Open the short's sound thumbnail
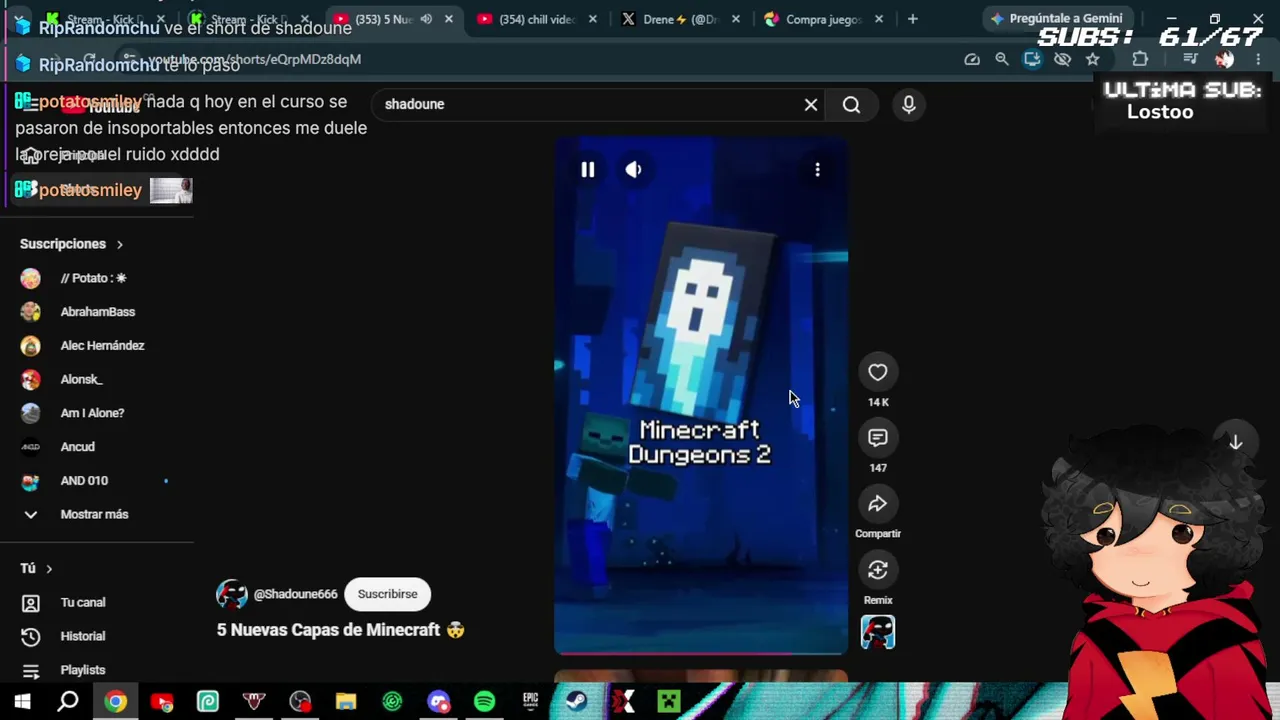Screen dimensions: 1280x720 pos(878,632)
